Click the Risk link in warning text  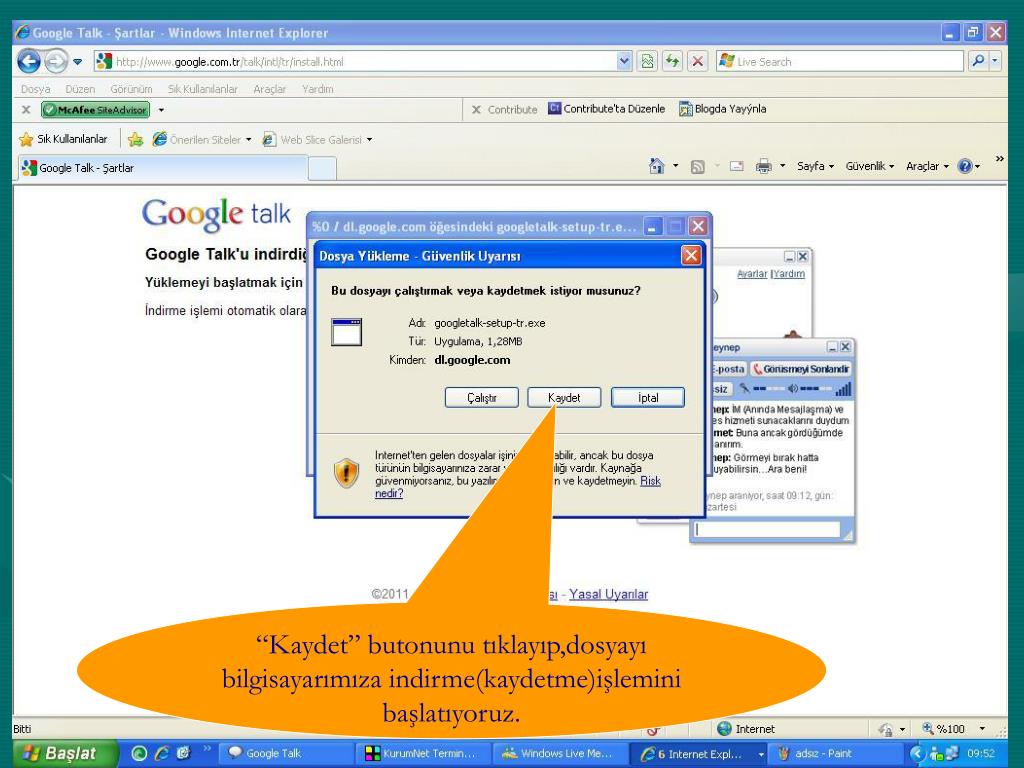point(650,481)
